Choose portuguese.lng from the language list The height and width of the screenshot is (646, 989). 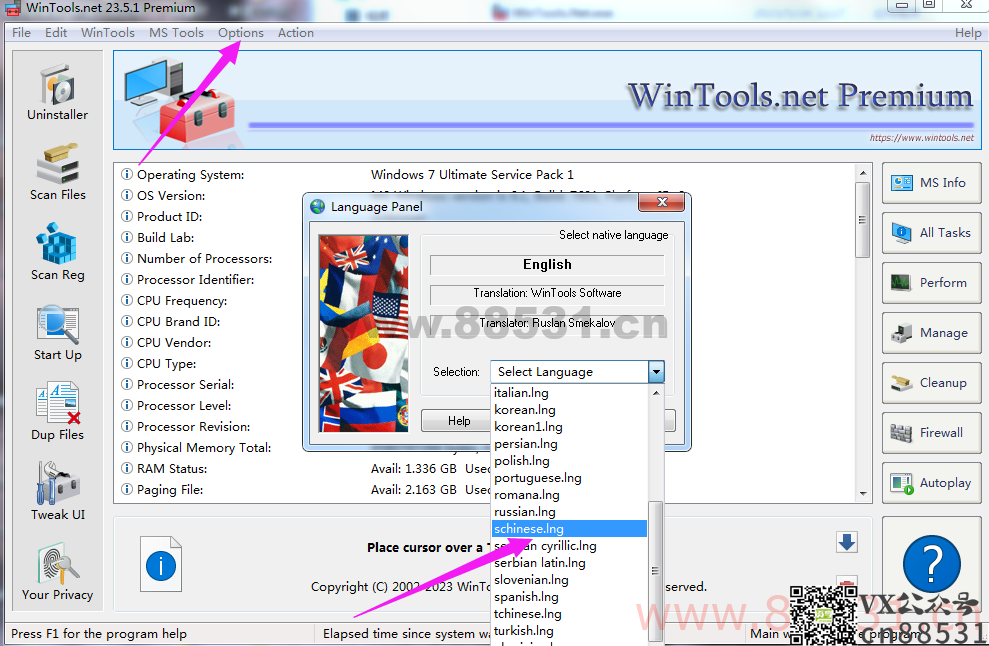pyautogui.click(x=570, y=478)
